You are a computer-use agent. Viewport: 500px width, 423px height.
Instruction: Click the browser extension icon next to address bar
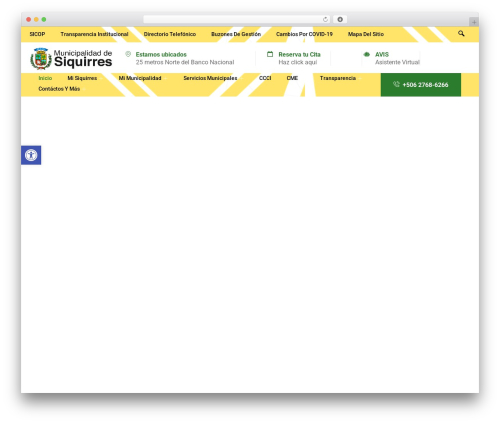pos(340,19)
